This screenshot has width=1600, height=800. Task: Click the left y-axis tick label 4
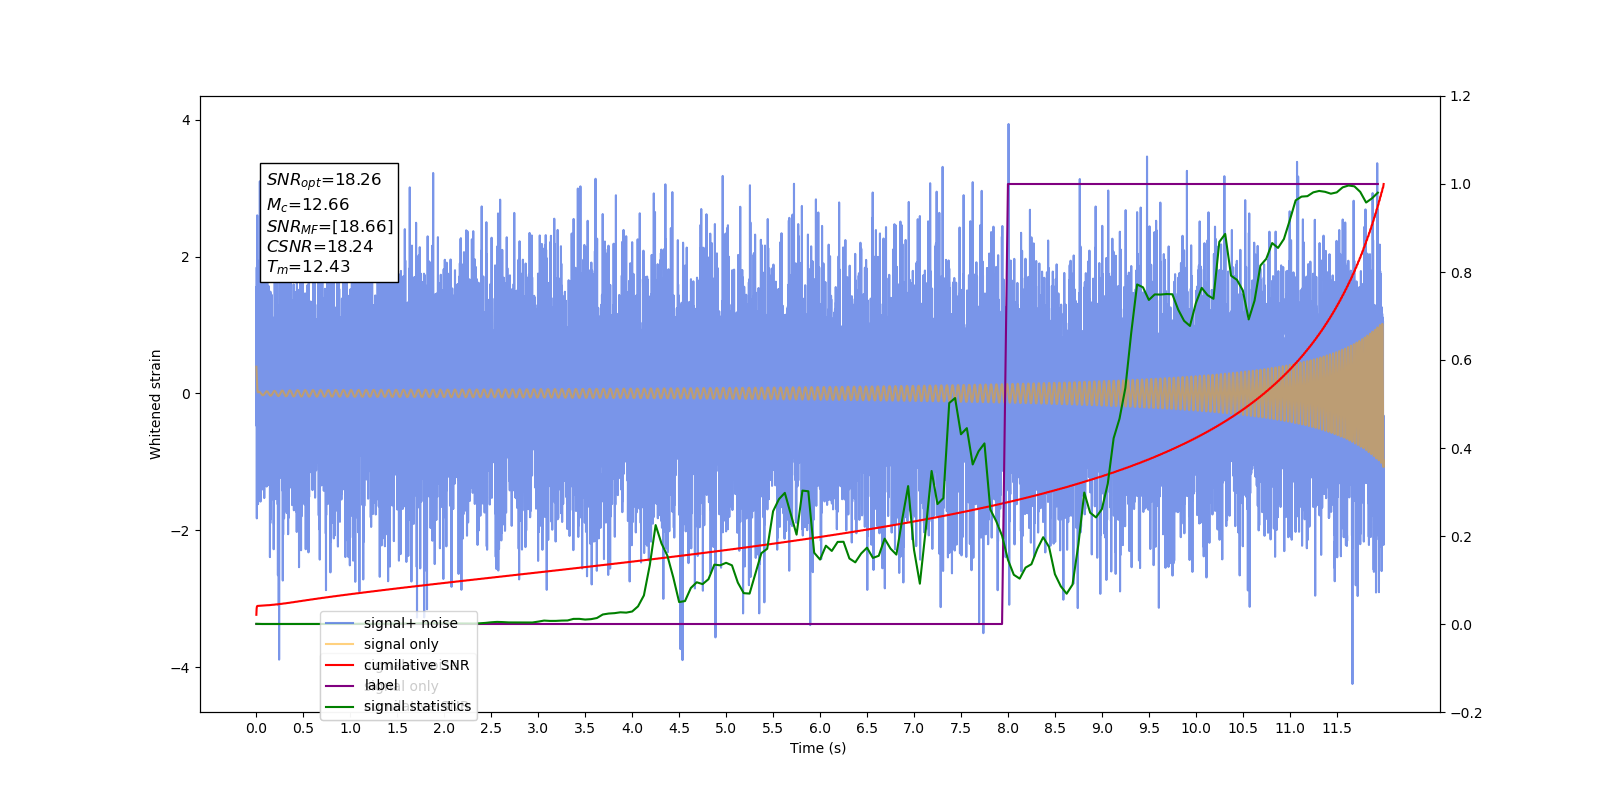tap(185, 120)
